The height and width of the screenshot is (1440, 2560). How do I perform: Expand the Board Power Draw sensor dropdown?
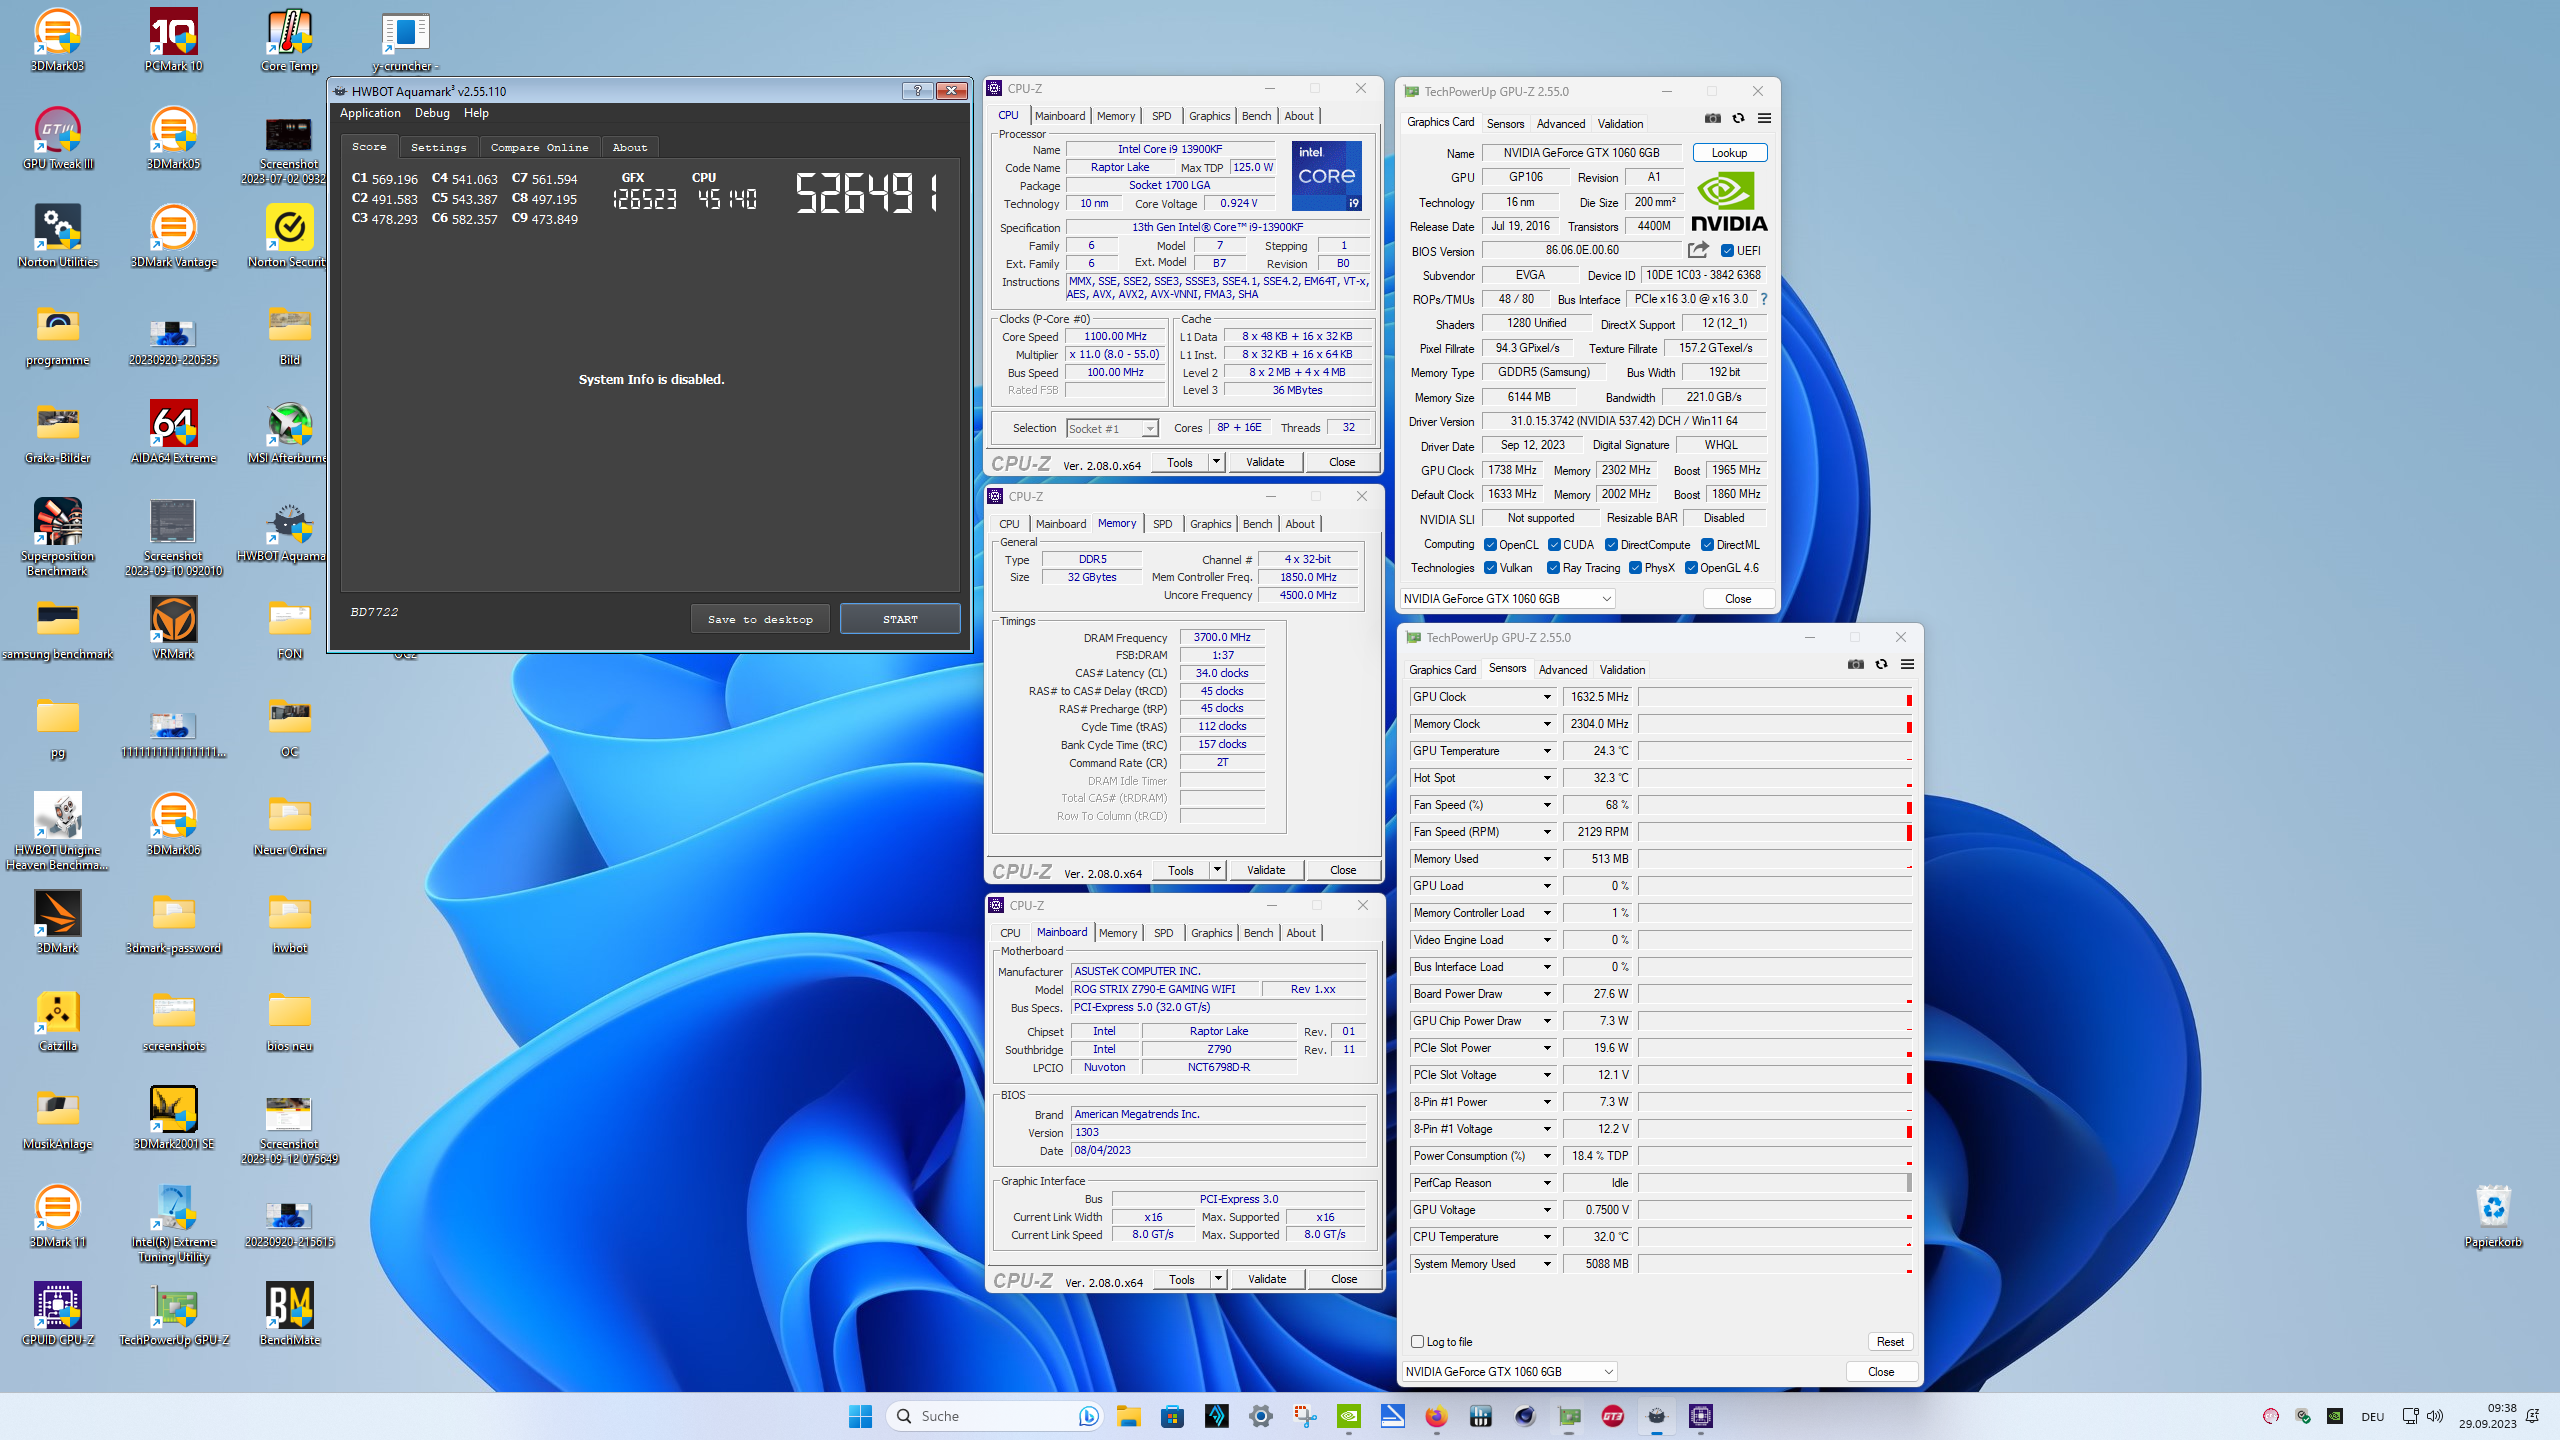point(1547,994)
